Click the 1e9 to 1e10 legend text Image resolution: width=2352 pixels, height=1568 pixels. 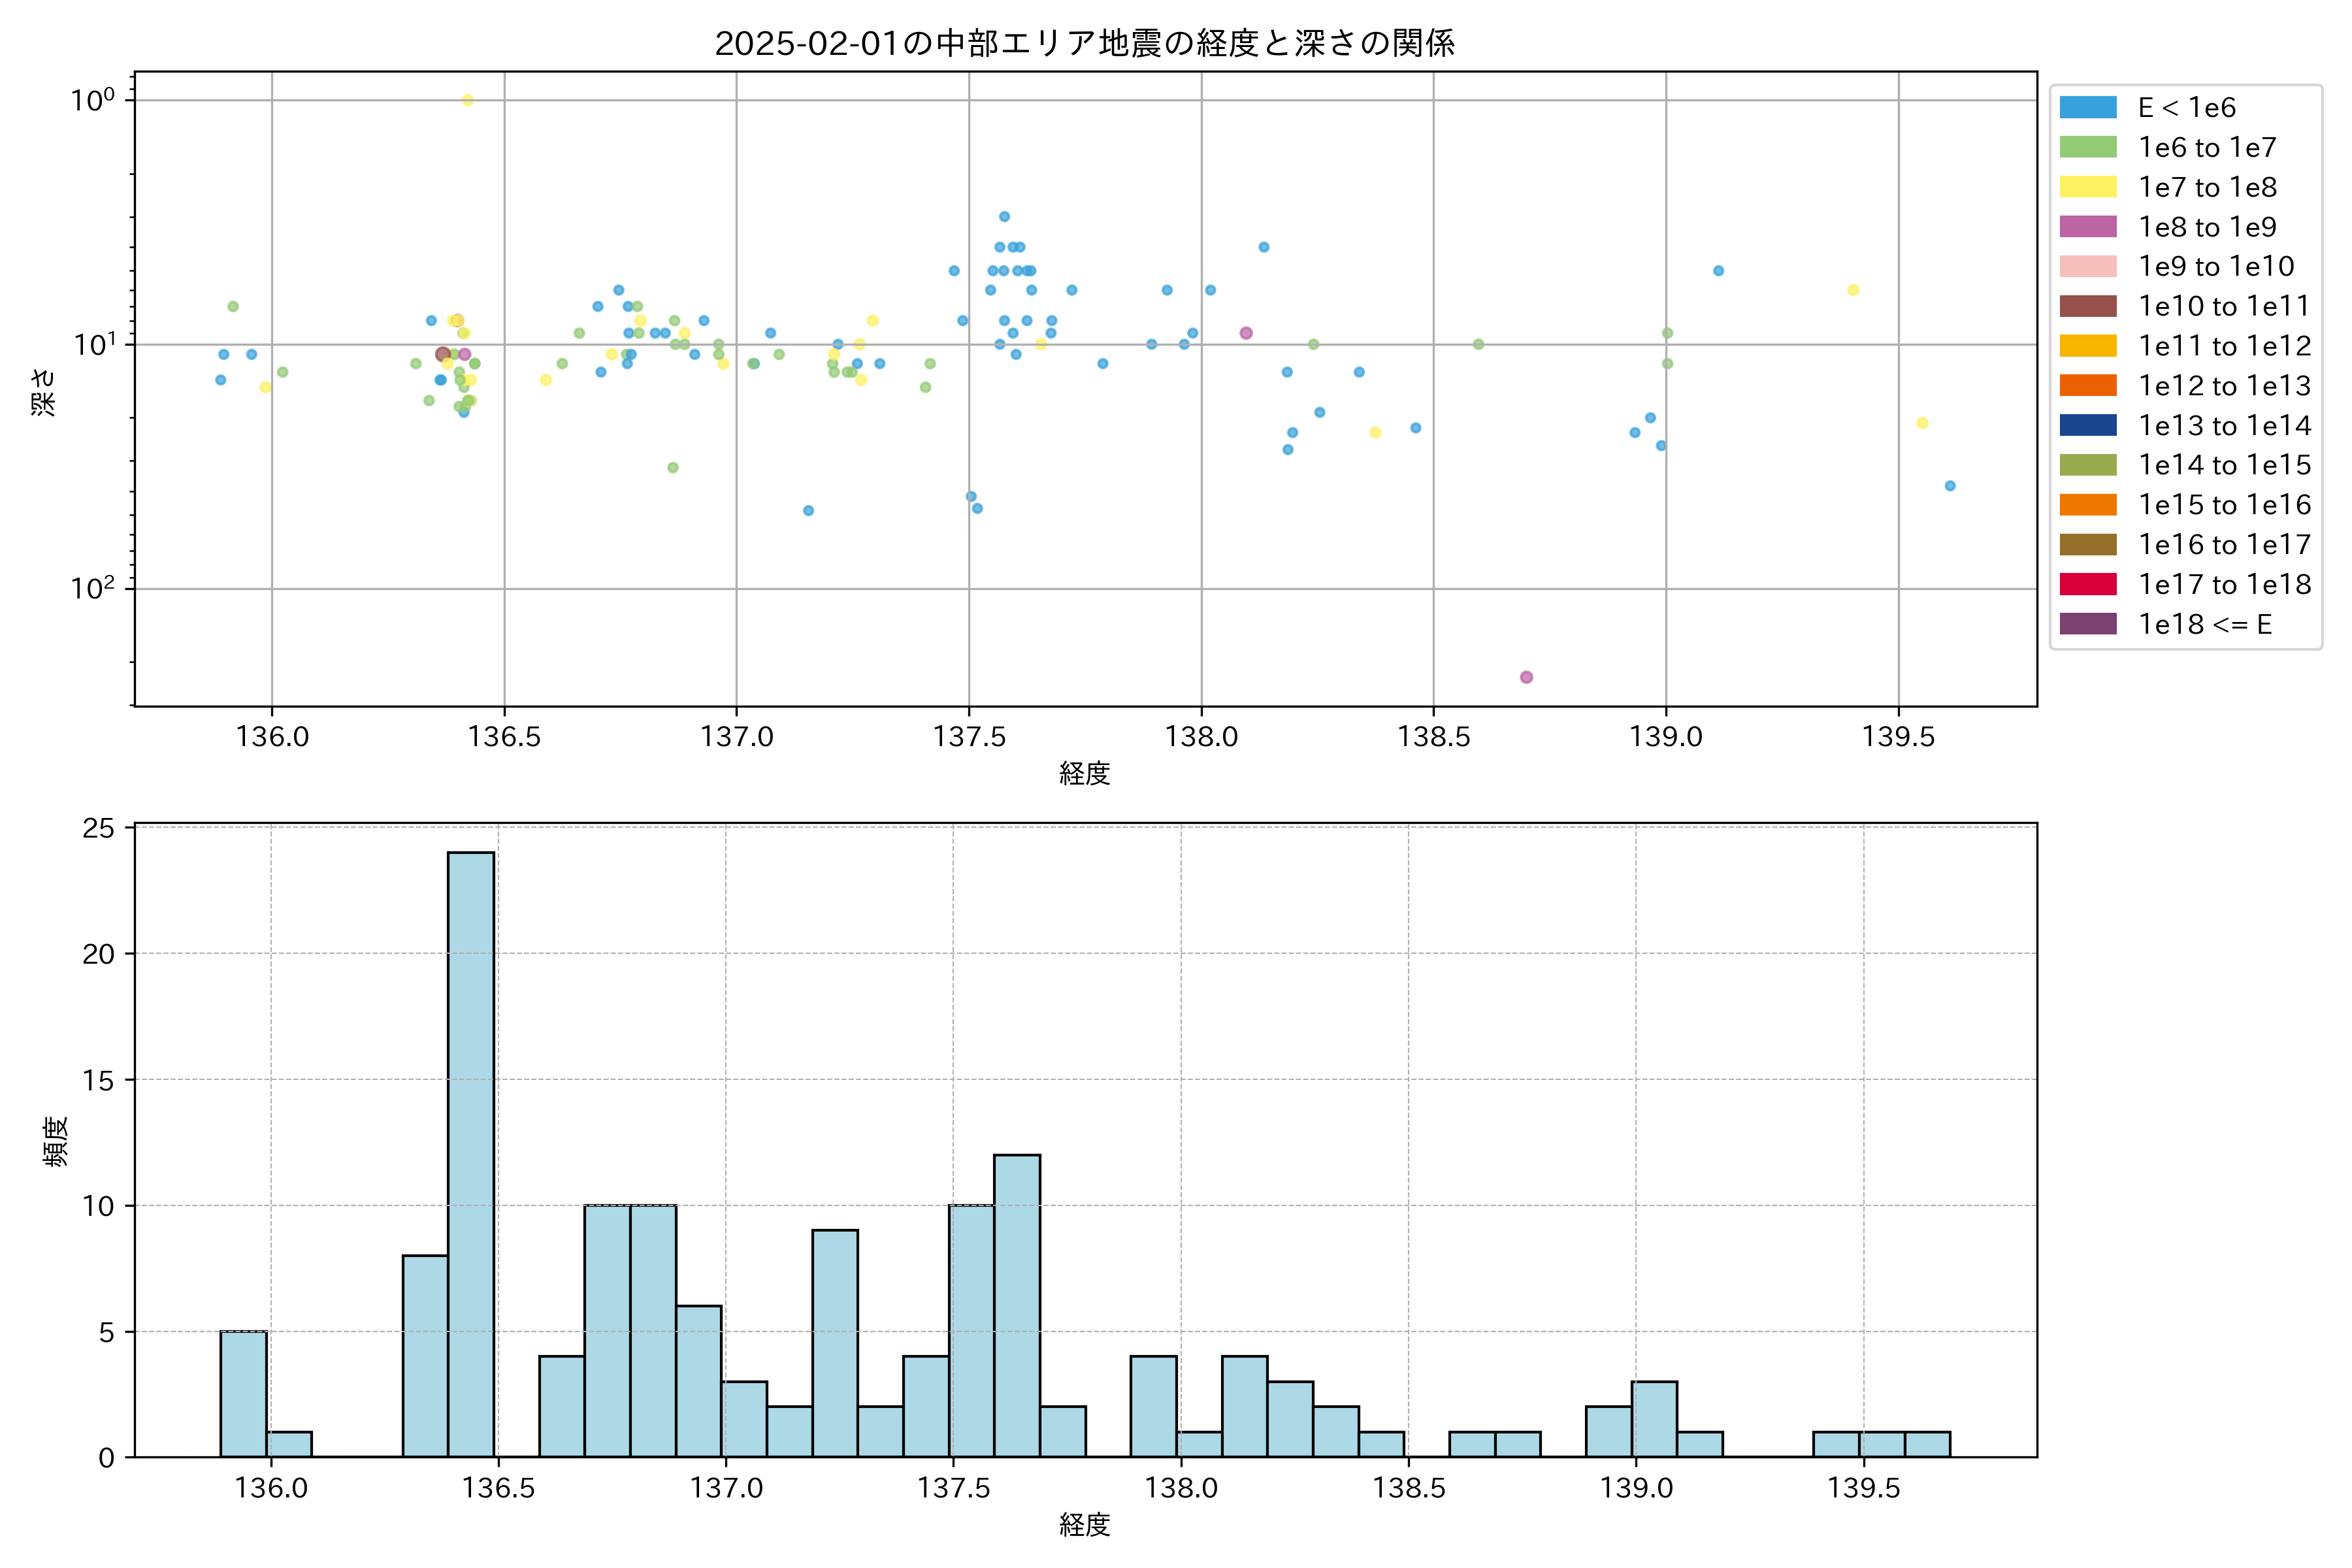click(x=2216, y=266)
